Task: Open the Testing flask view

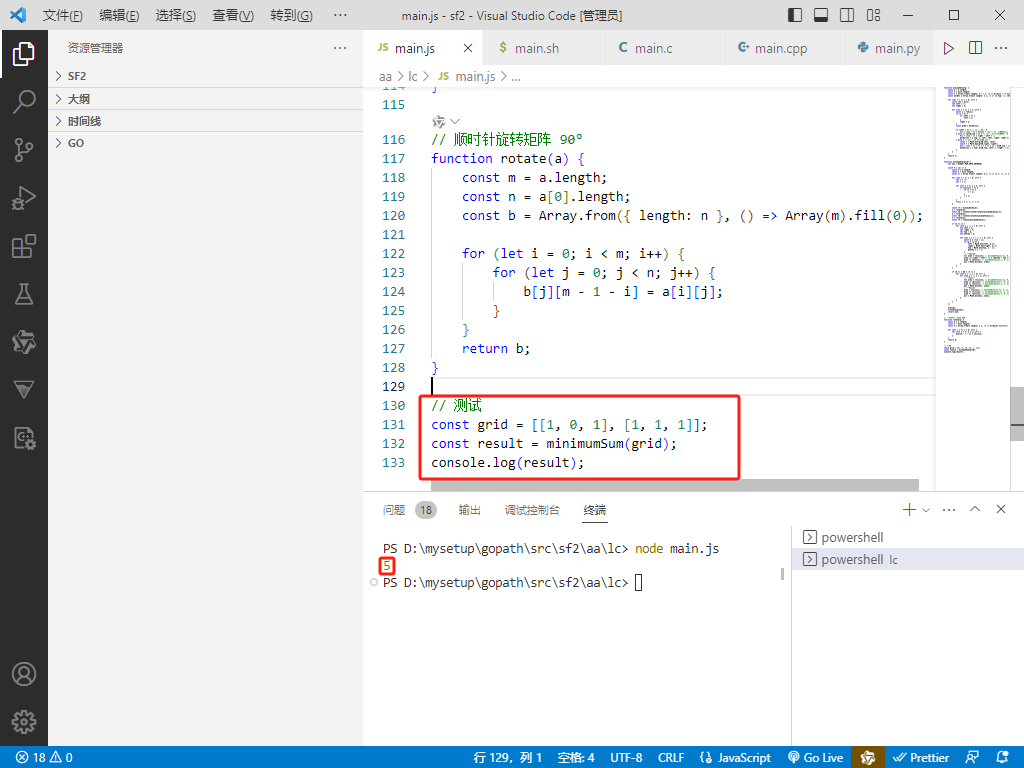Action: 24,294
